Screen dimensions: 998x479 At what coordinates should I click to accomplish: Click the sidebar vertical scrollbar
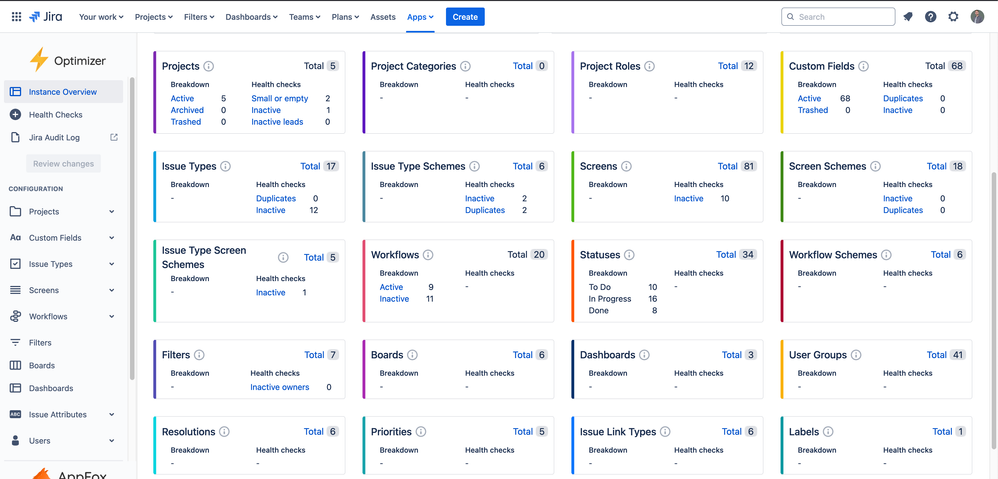(132, 228)
